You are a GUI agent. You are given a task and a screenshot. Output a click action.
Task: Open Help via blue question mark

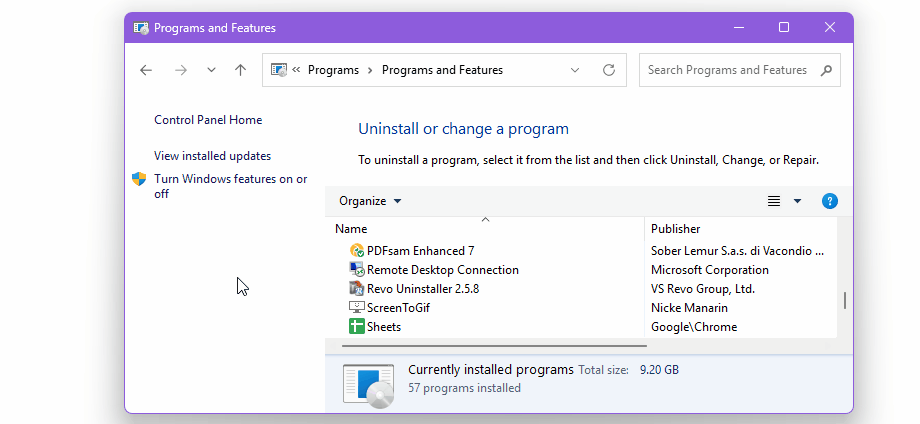(830, 201)
